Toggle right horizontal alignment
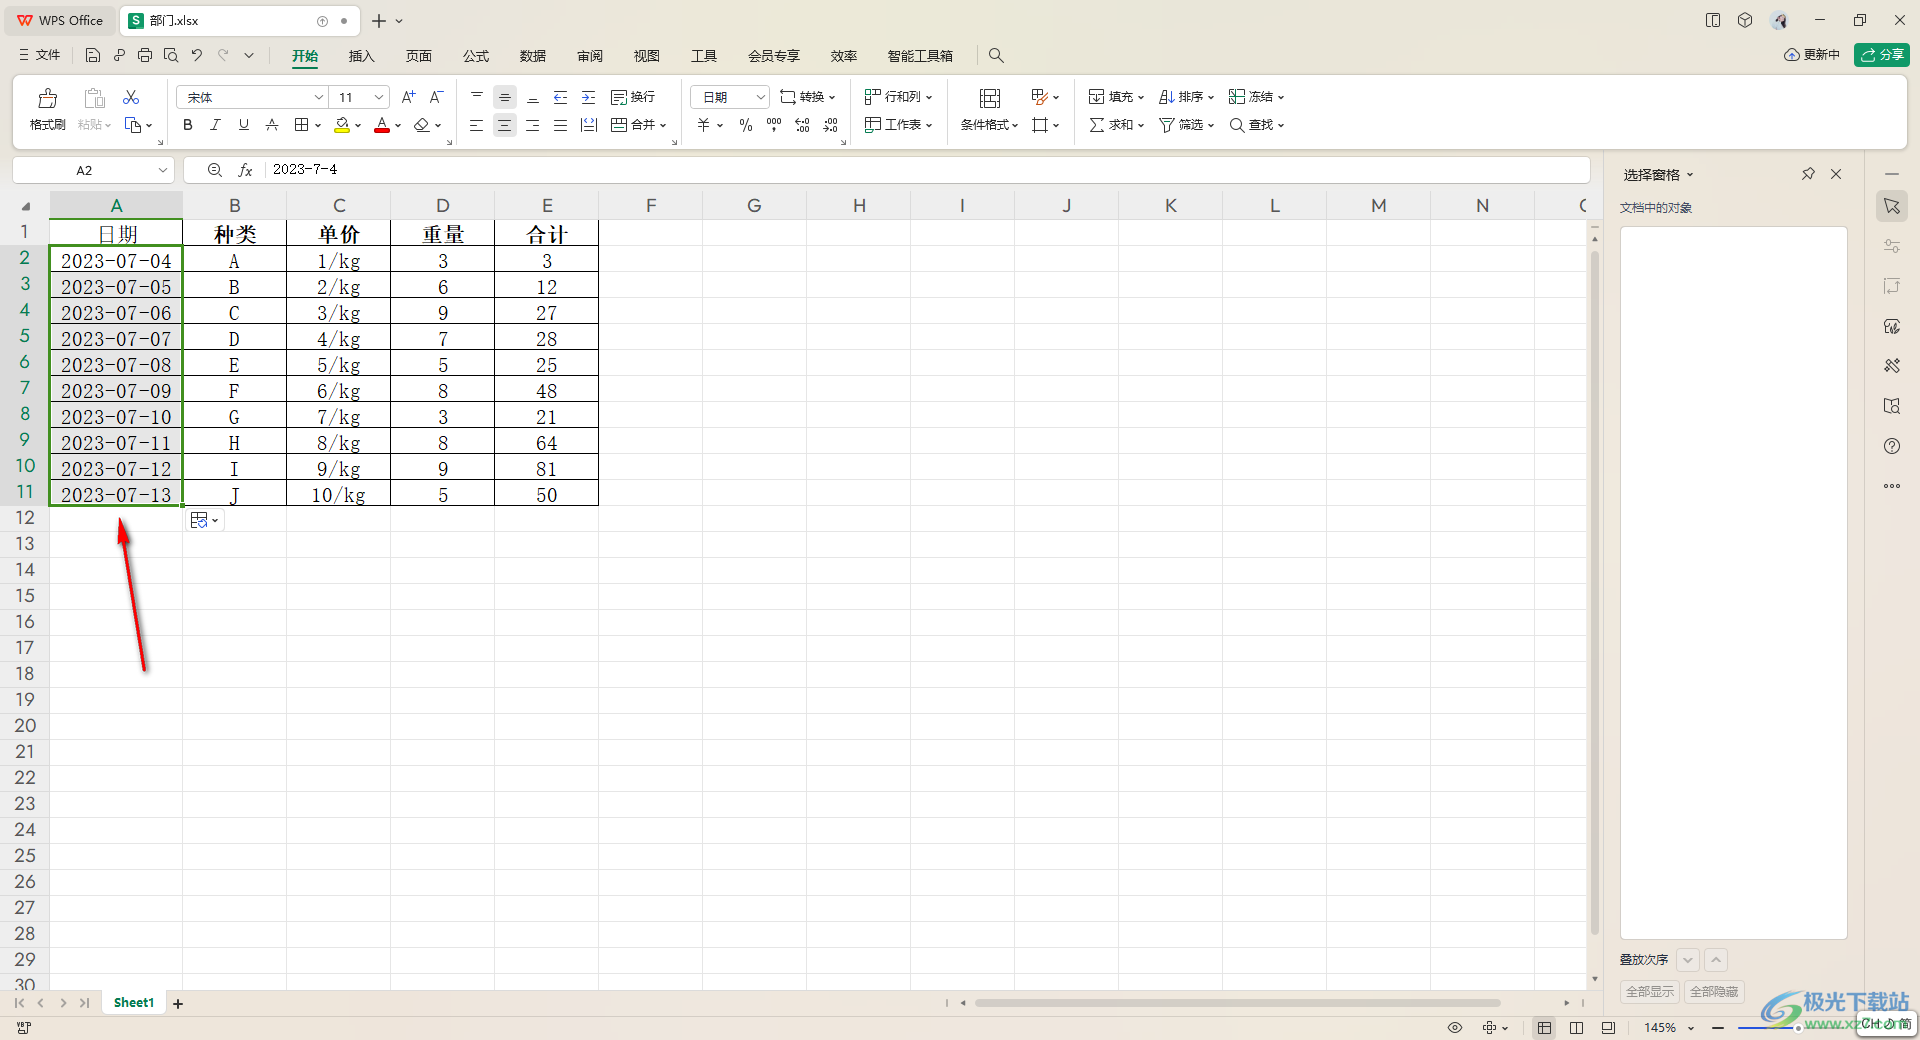Screen dimensions: 1920x1040 click(x=533, y=125)
